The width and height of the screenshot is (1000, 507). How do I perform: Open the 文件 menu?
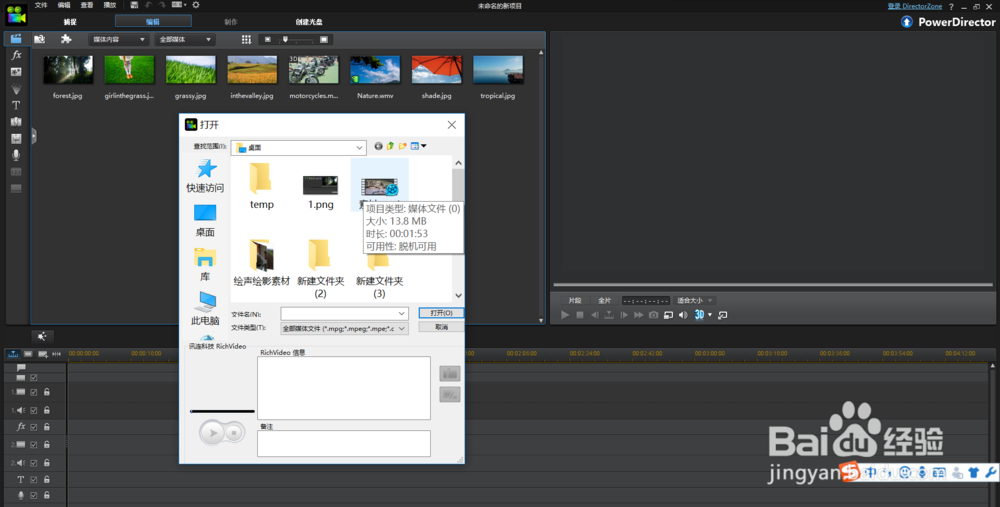tap(41, 5)
